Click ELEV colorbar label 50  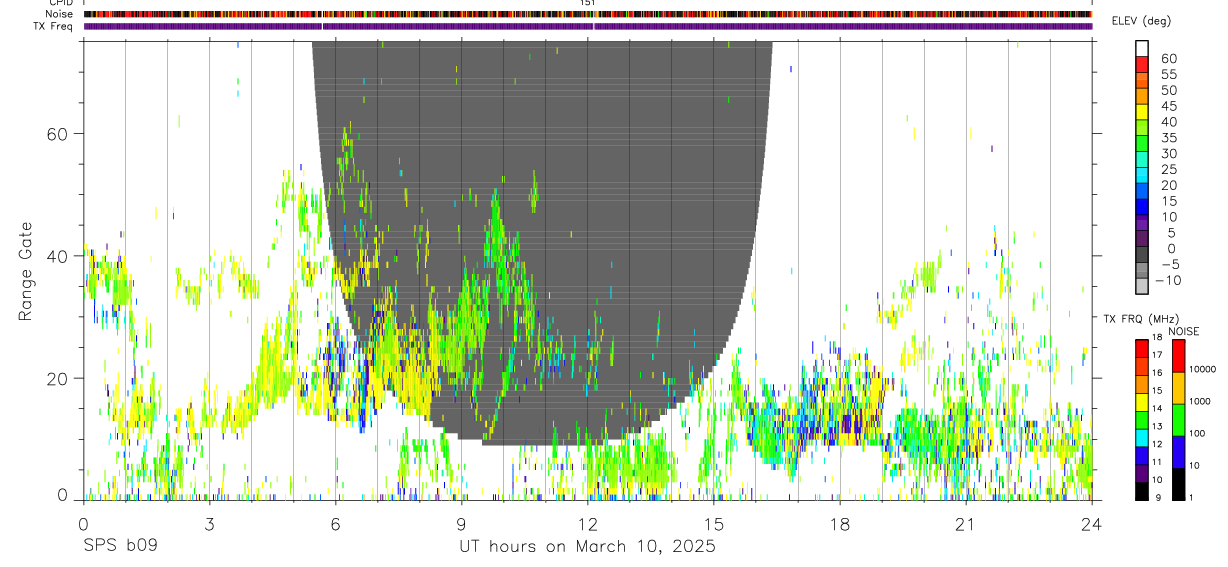tap(1167, 91)
